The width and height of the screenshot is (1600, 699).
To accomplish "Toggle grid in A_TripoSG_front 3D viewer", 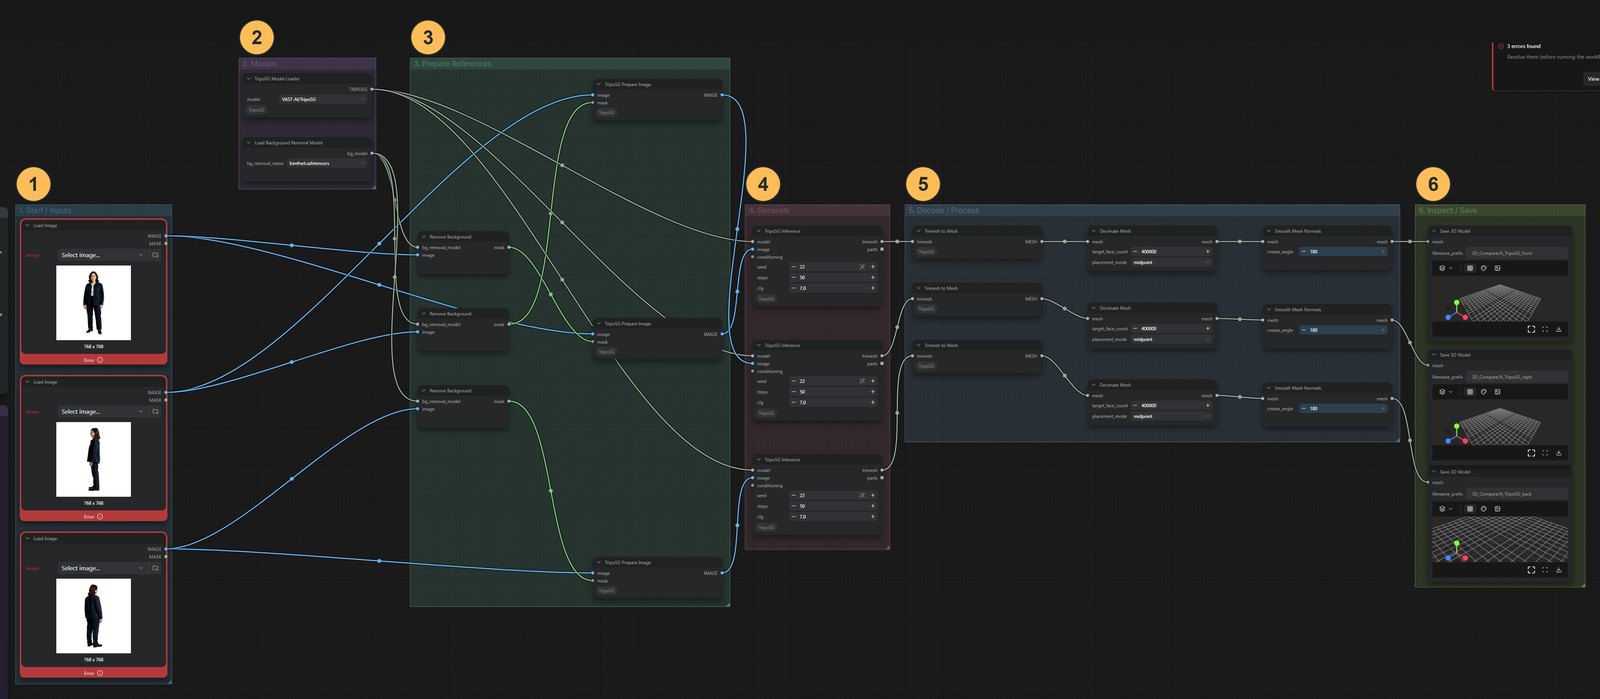I will pos(1470,268).
